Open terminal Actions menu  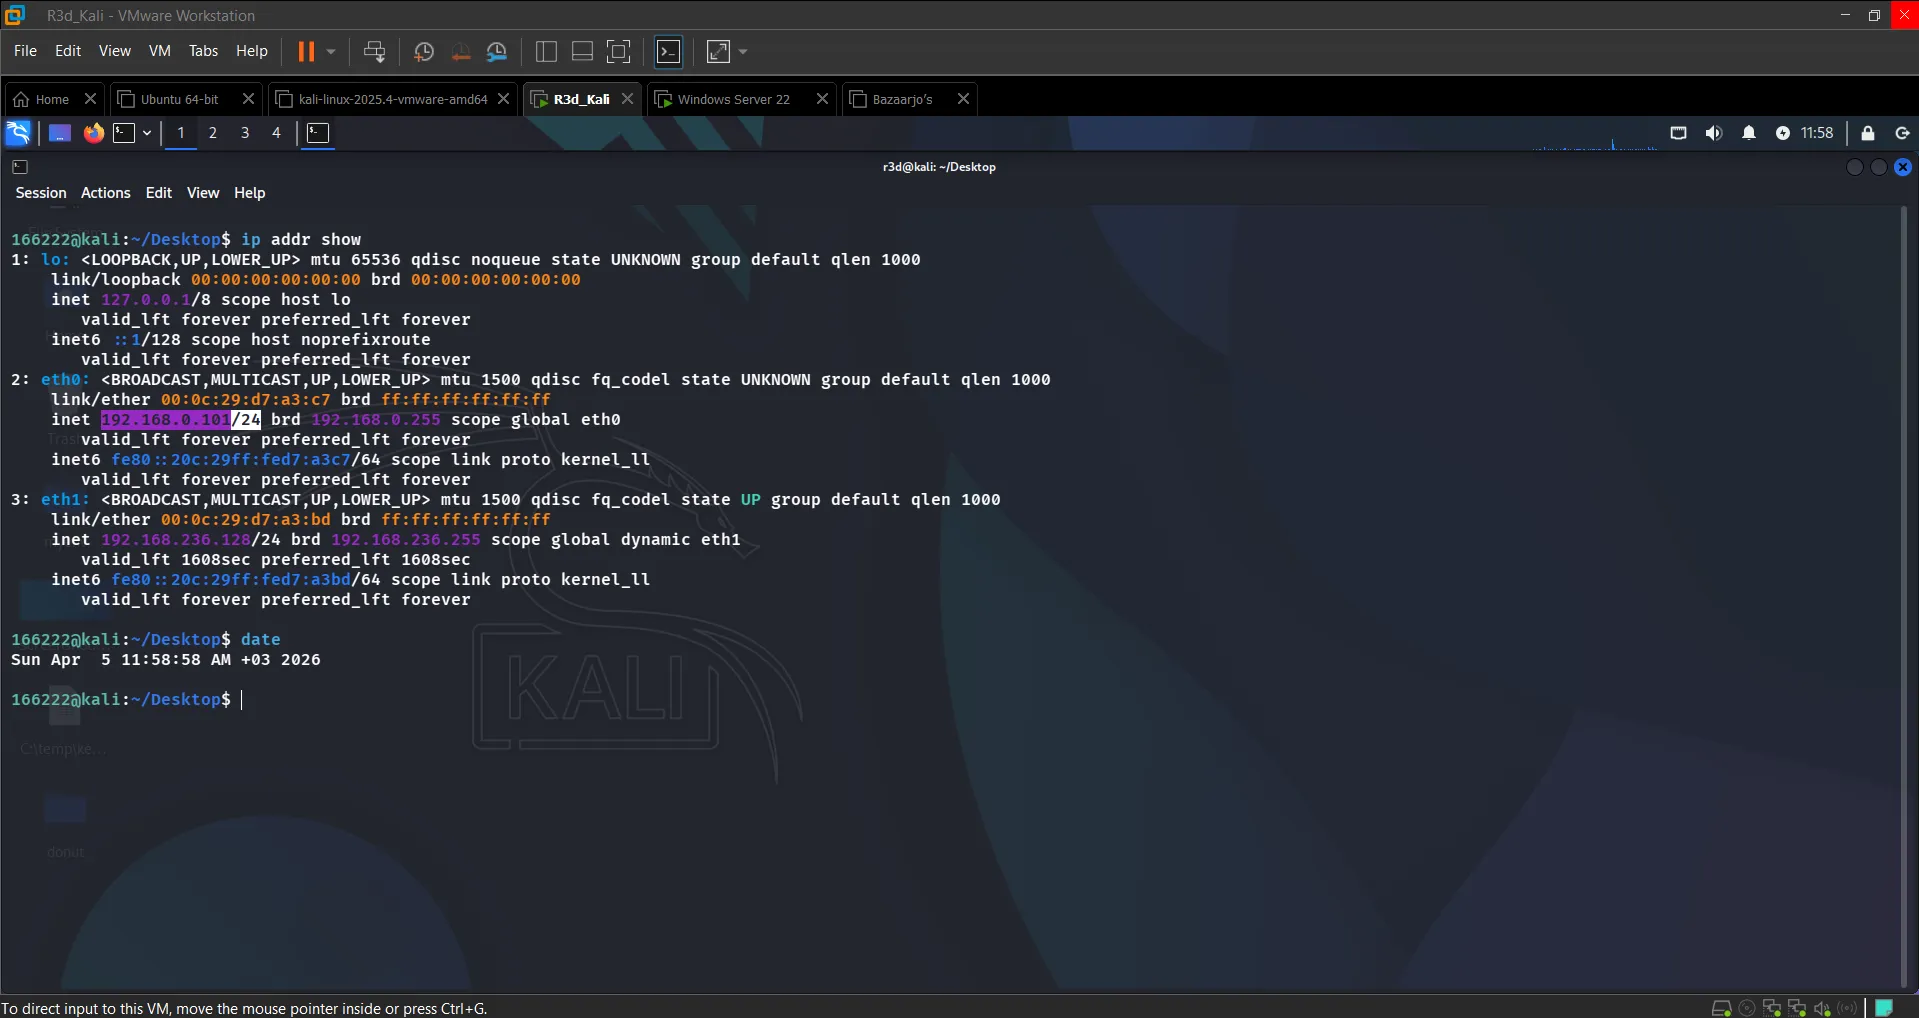[106, 193]
